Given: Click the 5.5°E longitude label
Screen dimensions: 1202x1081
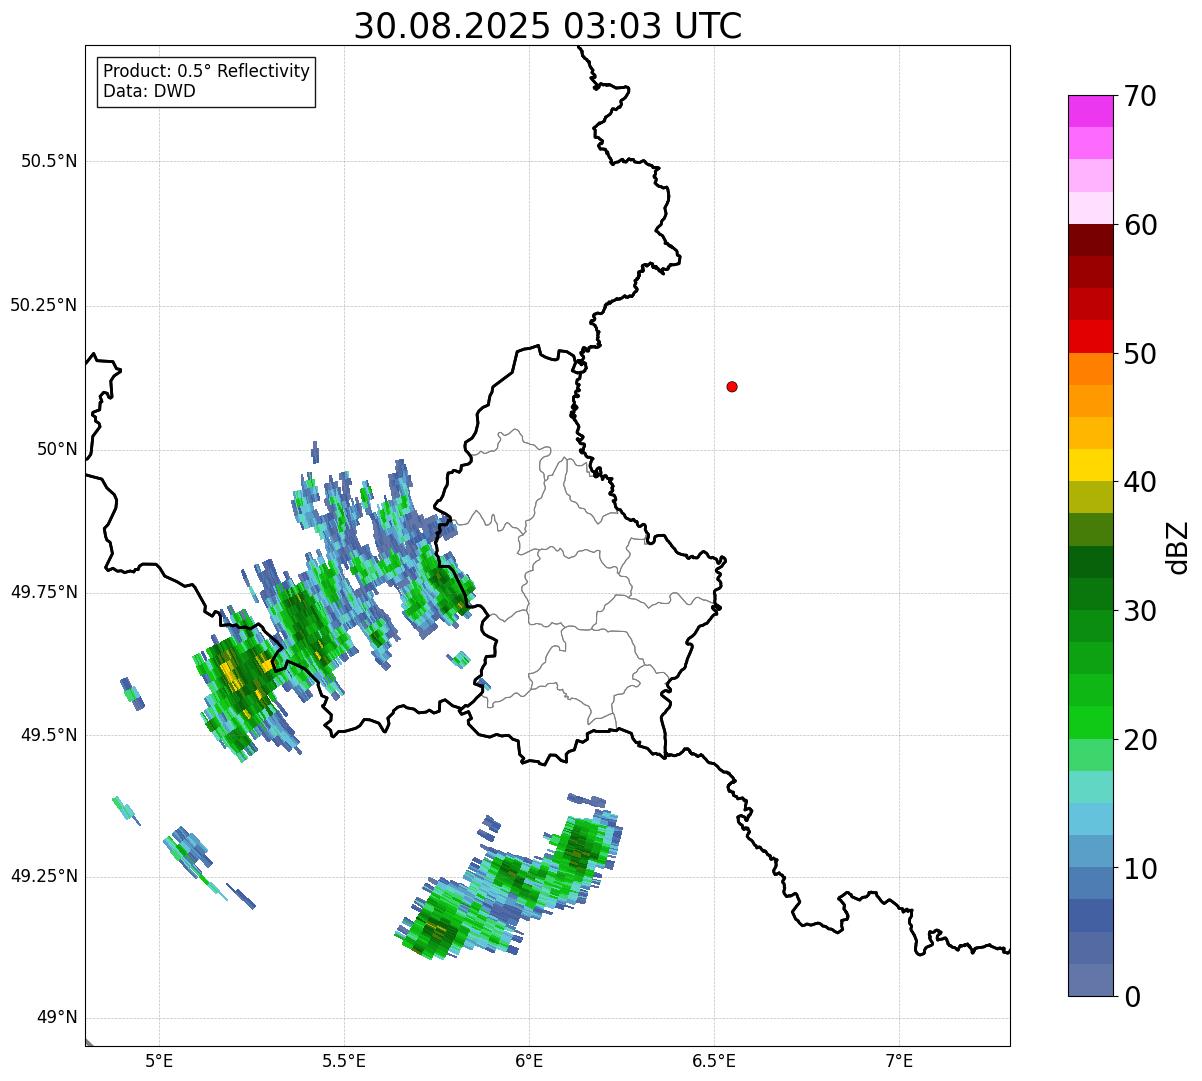Looking at the screenshot, I should [344, 1061].
